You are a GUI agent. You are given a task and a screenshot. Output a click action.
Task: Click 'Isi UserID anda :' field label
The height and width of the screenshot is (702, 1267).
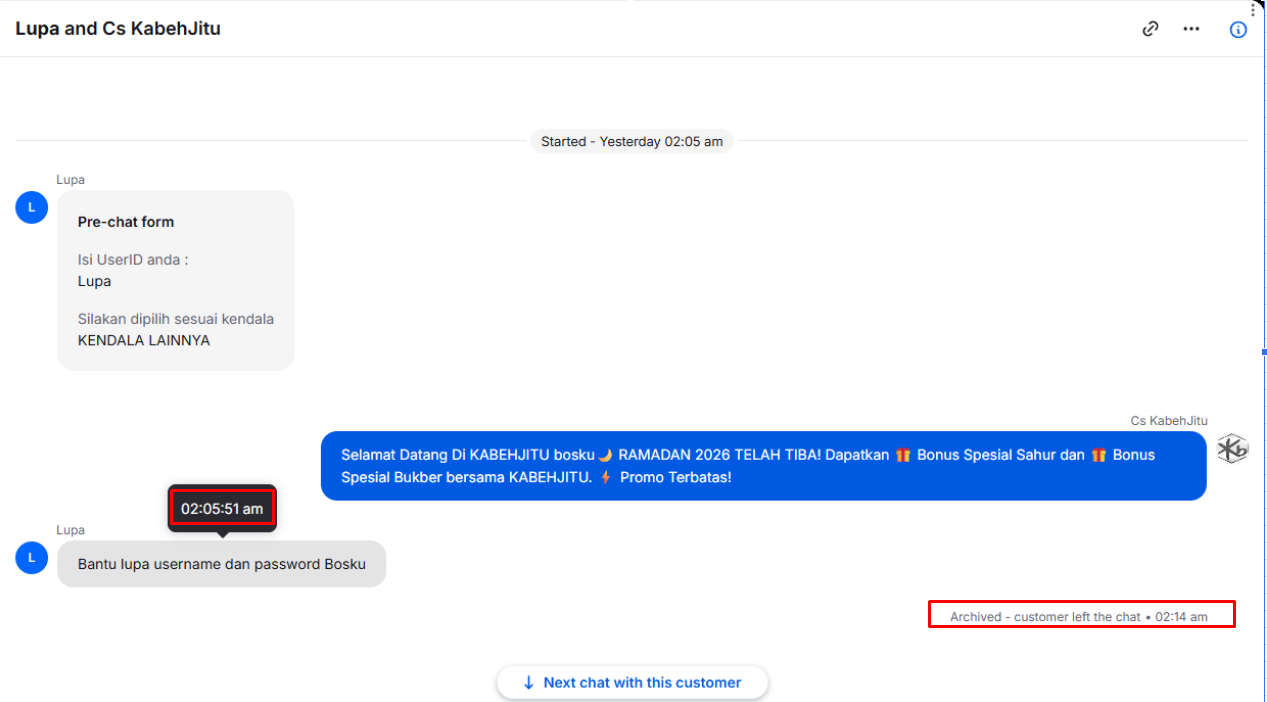click(x=133, y=260)
